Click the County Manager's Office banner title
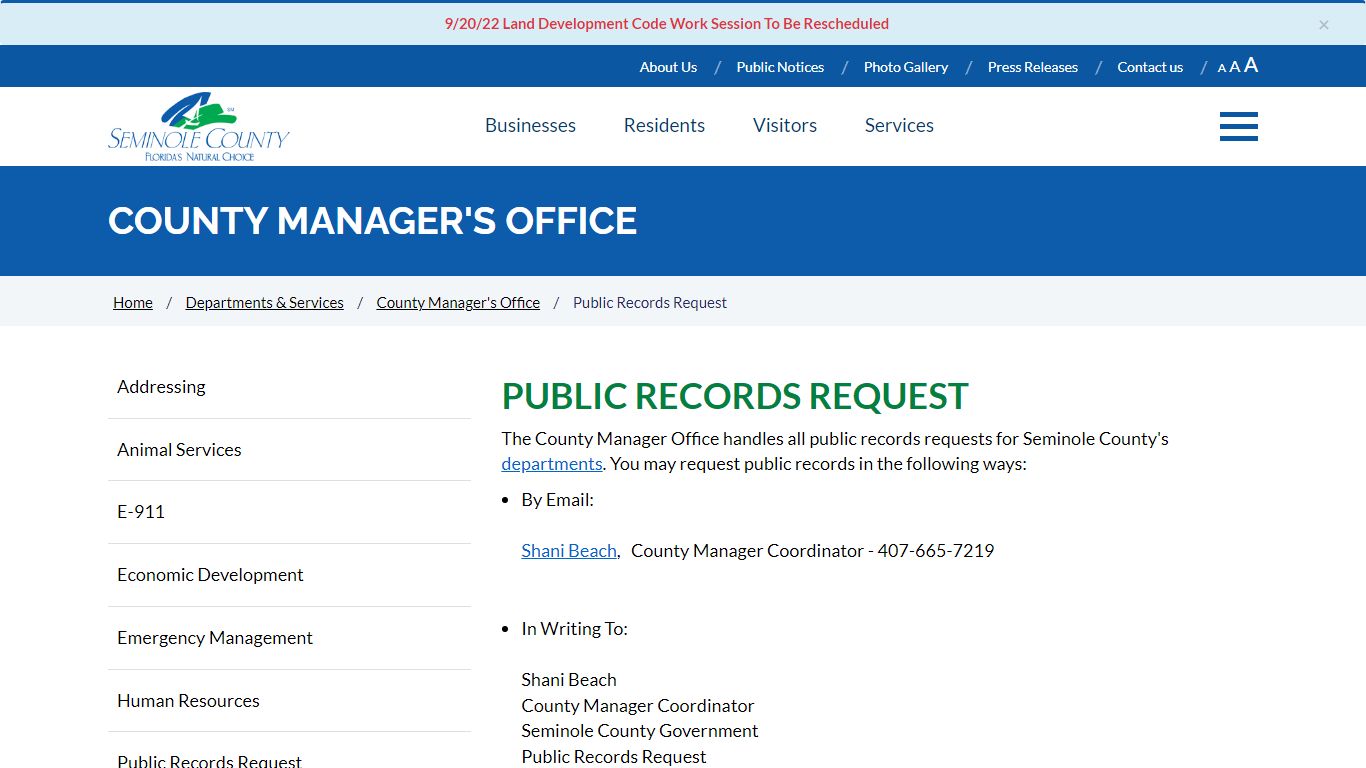Screen dimensions: 1366x768 point(372,221)
